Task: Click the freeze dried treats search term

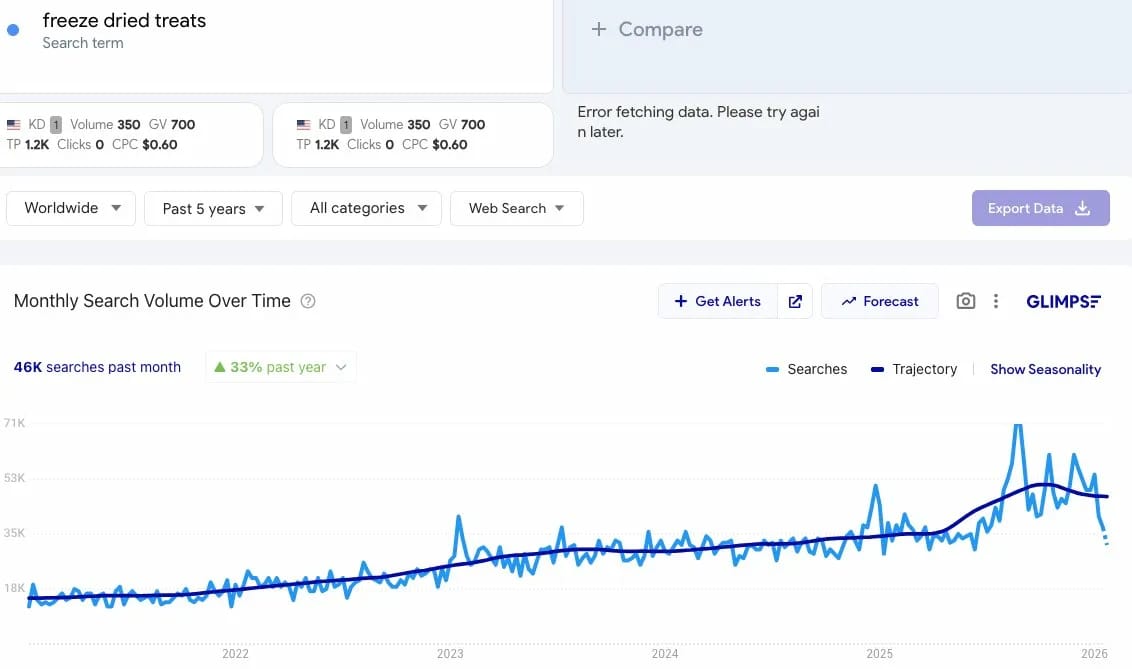Action: click(124, 20)
